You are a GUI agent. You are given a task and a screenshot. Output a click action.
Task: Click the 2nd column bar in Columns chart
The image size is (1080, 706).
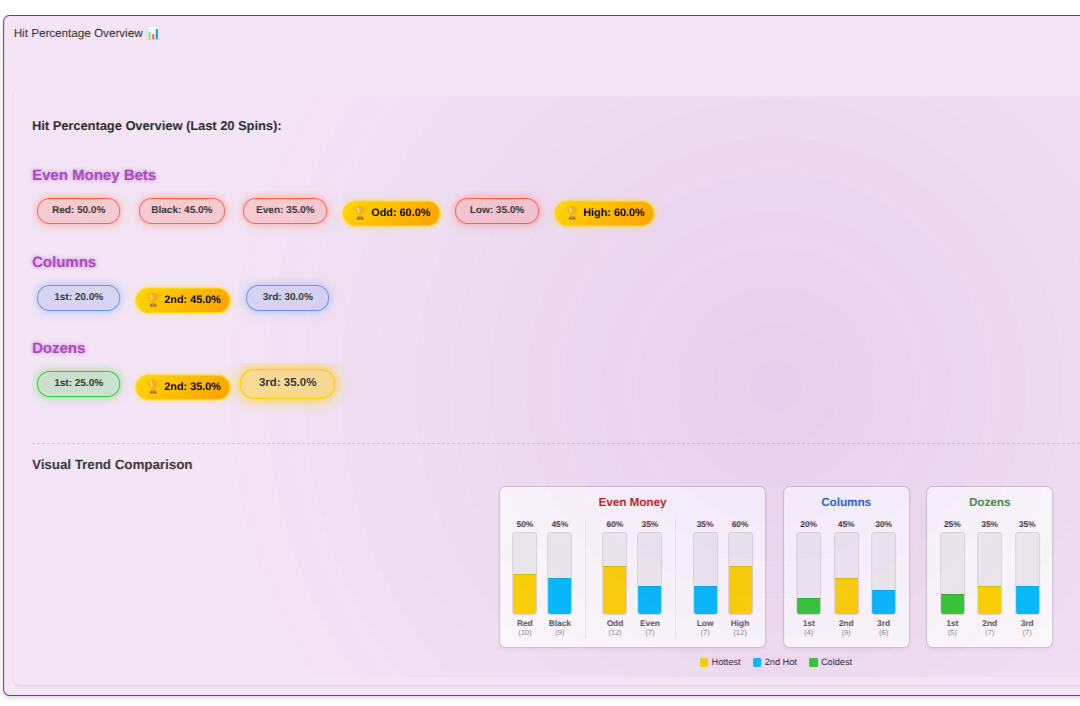(846, 596)
